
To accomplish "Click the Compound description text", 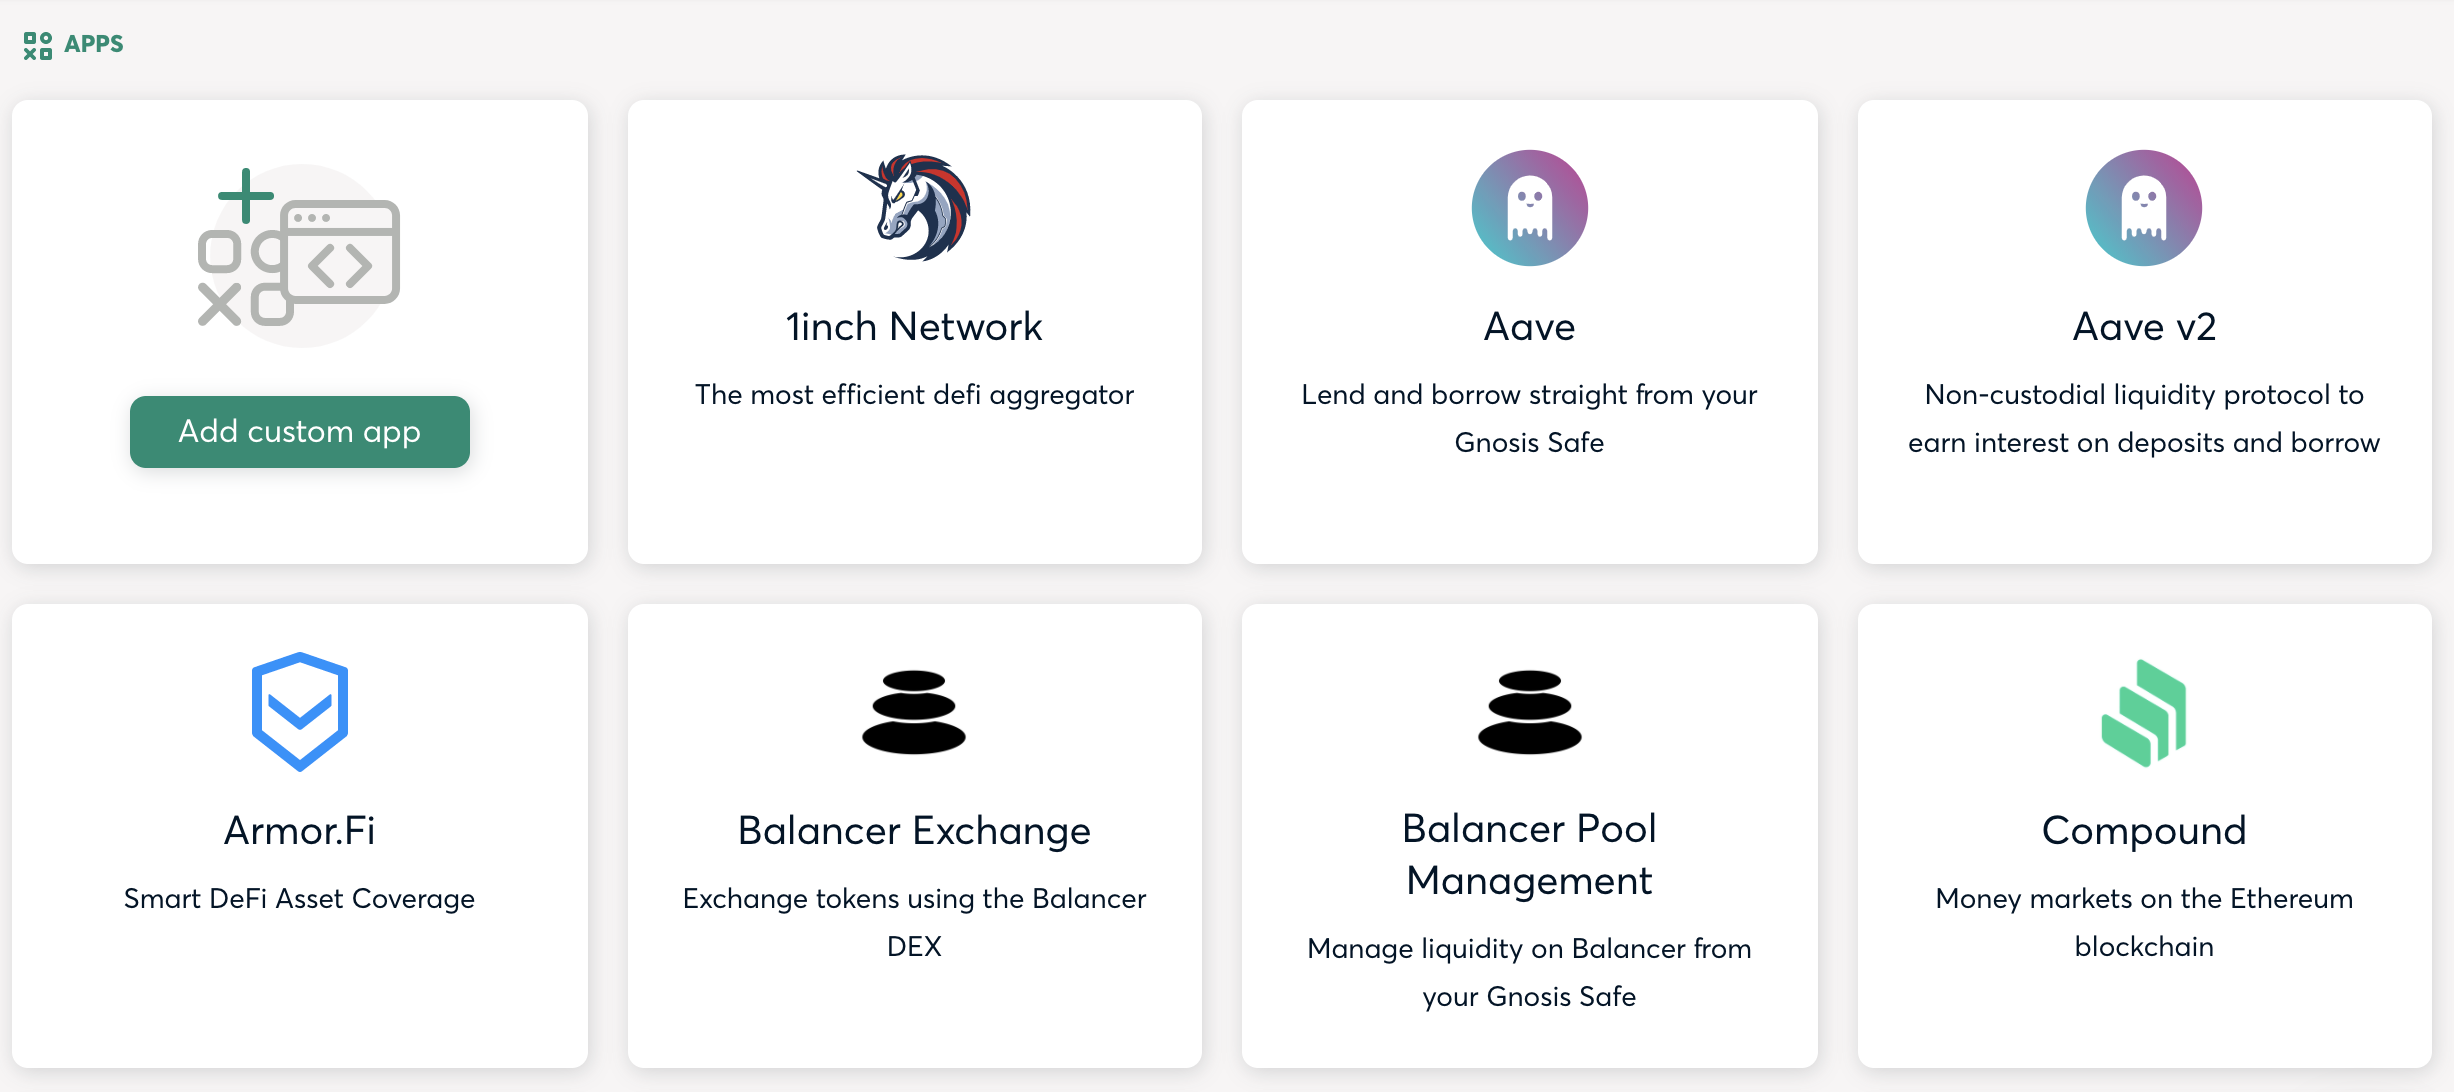I will pos(2143,922).
